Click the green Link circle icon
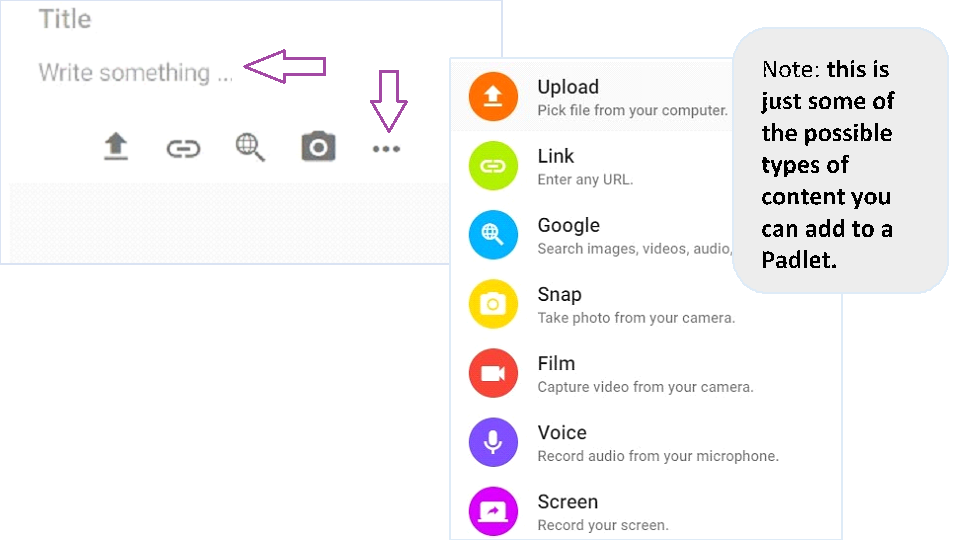Viewport: 954px width, 540px height. point(493,165)
